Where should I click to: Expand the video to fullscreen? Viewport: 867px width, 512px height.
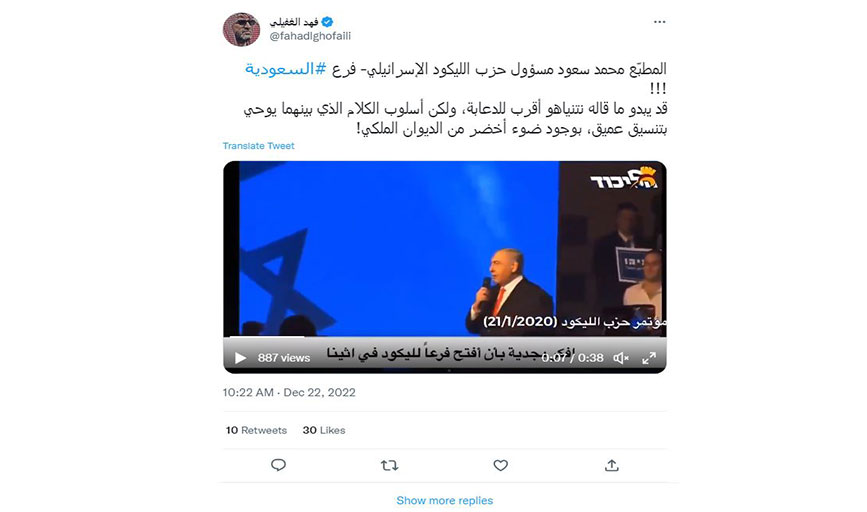tap(649, 358)
